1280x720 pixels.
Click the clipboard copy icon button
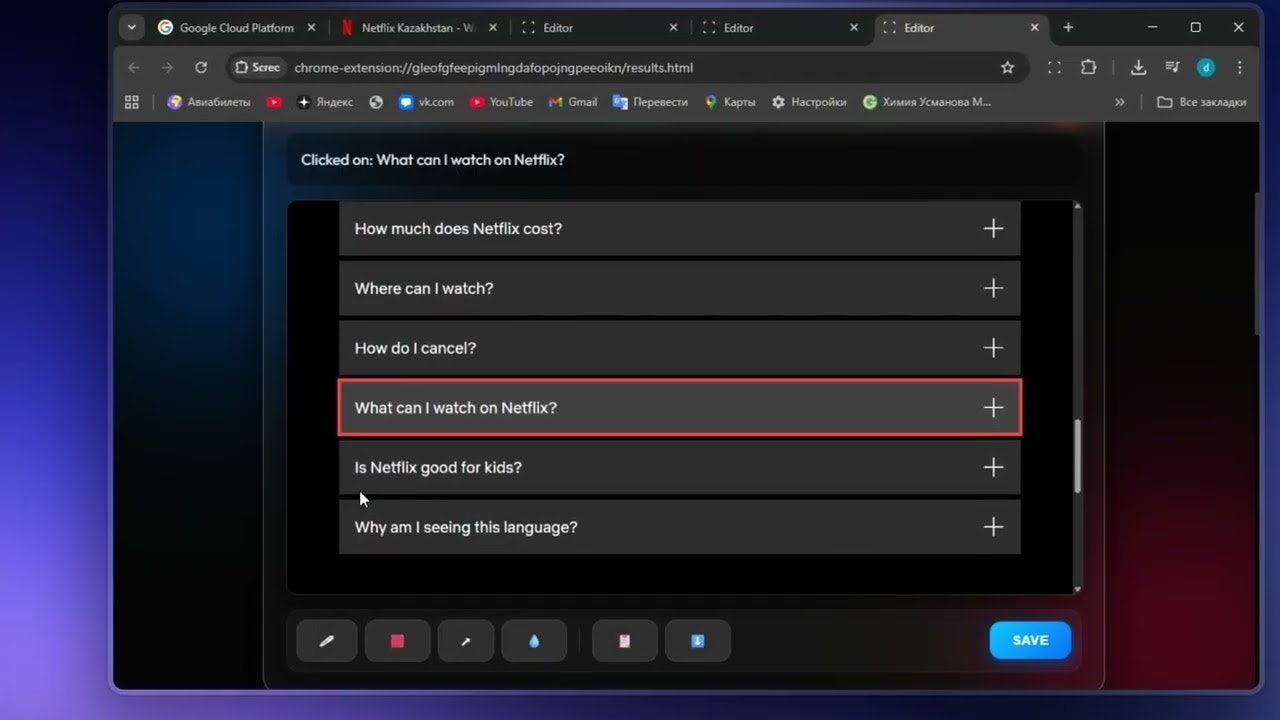[625, 641]
